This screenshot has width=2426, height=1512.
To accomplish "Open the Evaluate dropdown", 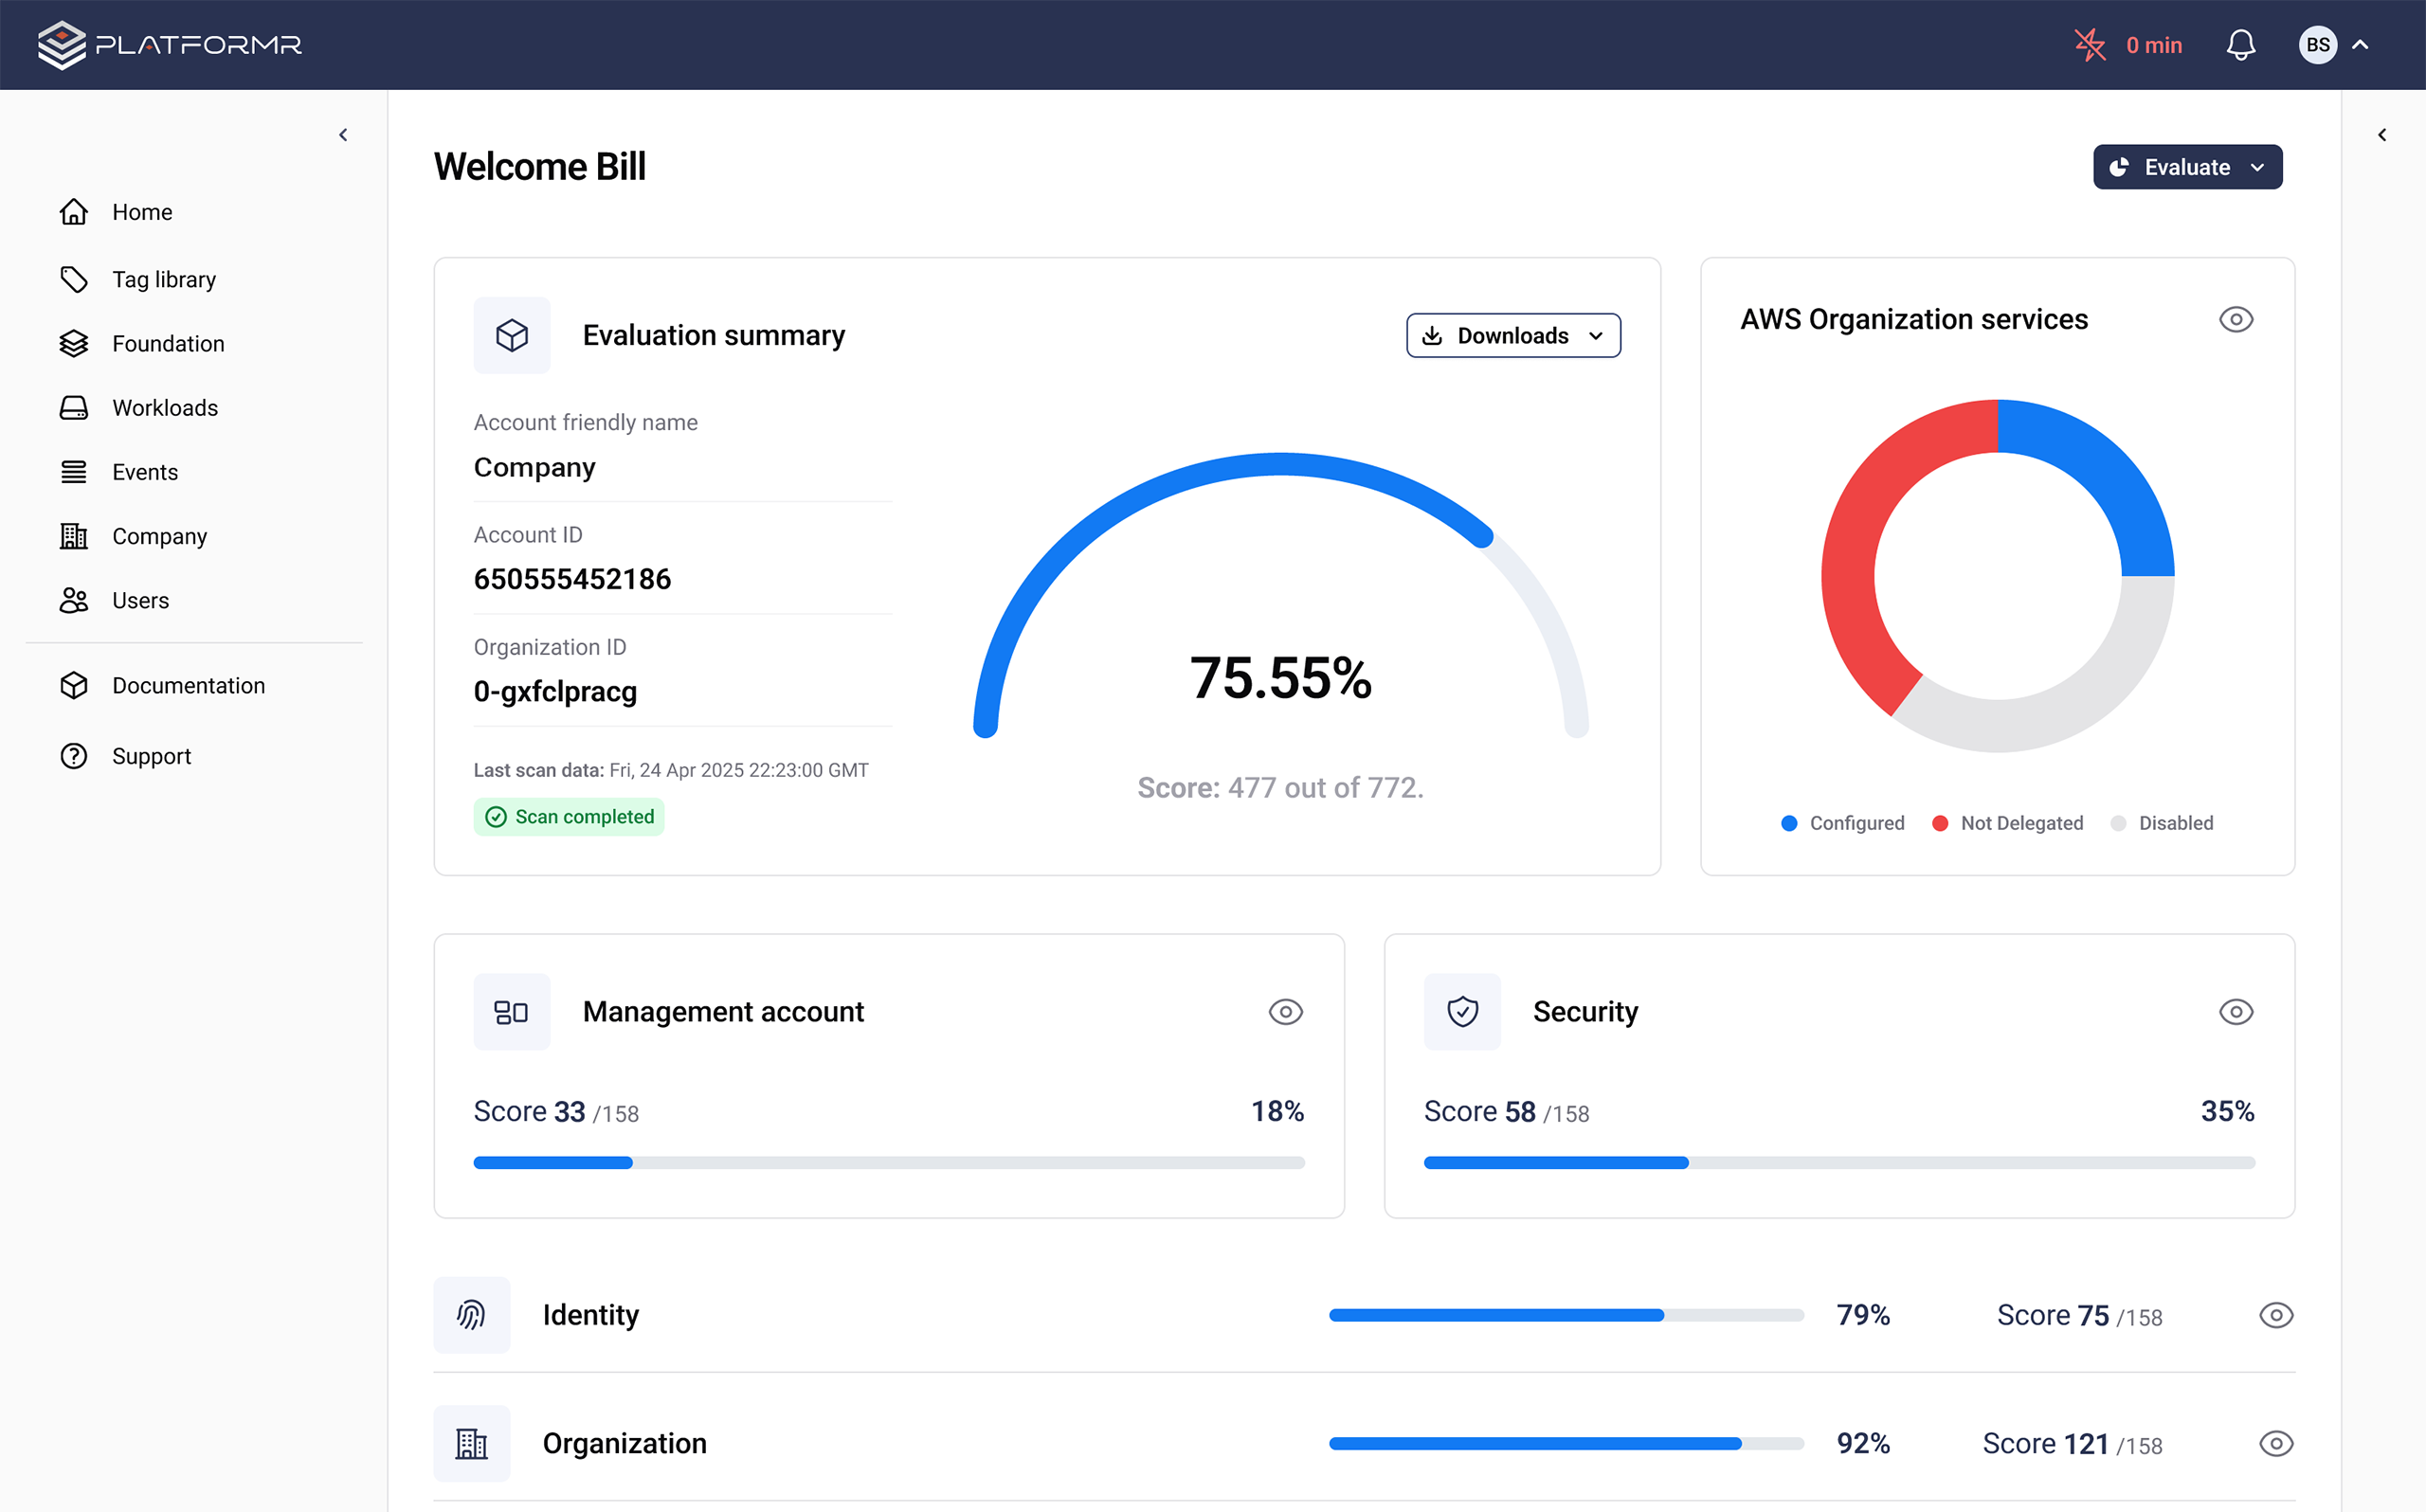I will tap(2187, 167).
